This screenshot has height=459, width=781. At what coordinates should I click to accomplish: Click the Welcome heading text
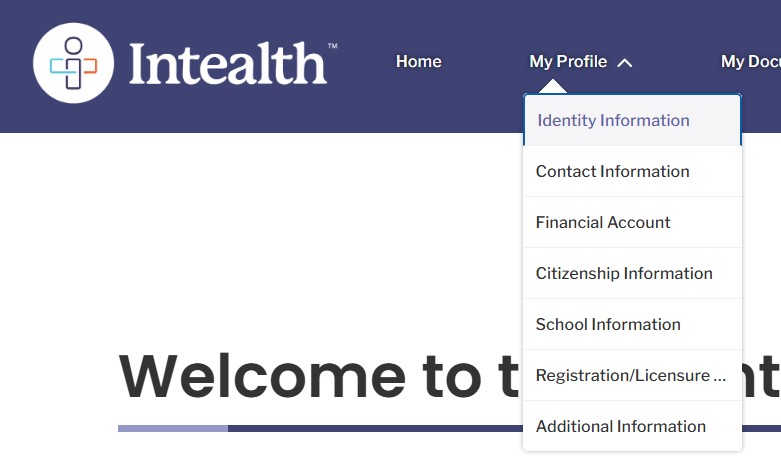pyautogui.click(x=319, y=376)
